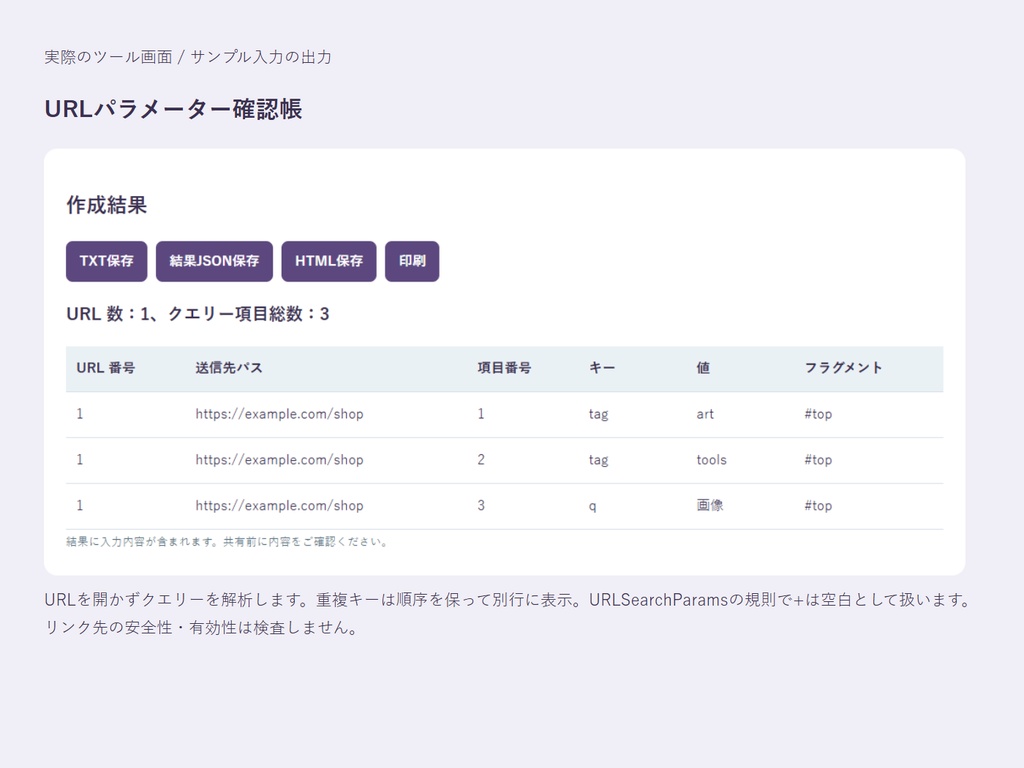Select the キー column header
Screen dimensions: 1024x768
tap(601, 368)
